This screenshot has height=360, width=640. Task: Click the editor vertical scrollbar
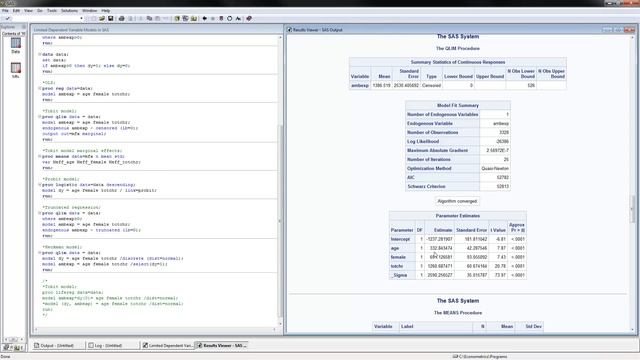pyautogui.click(x=280, y=180)
